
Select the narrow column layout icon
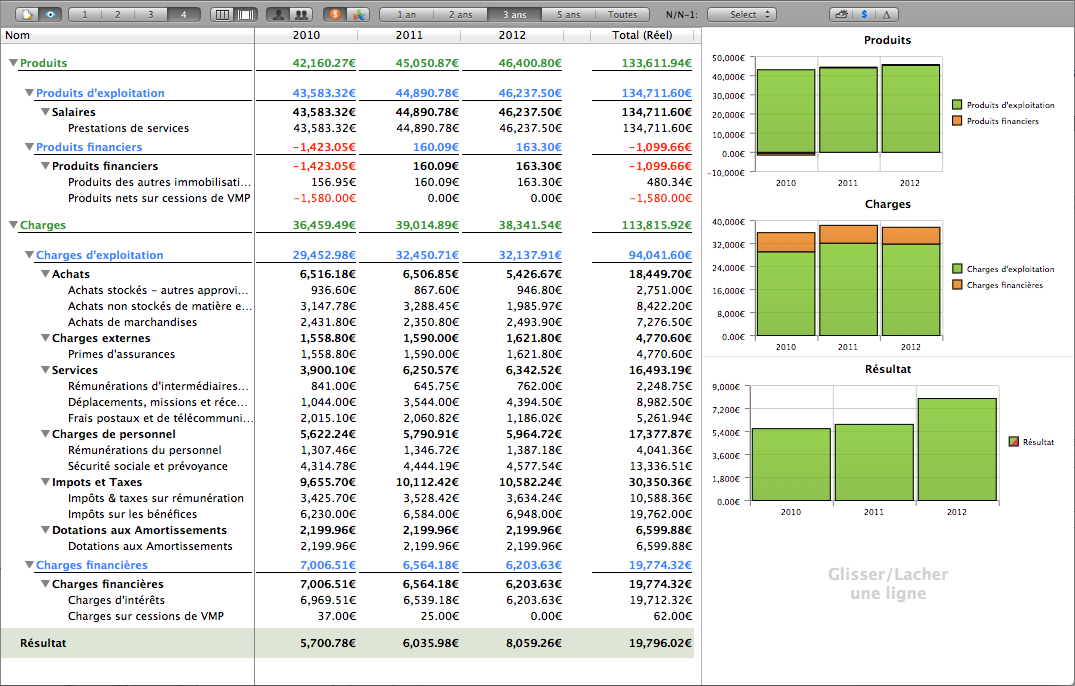(223, 15)
